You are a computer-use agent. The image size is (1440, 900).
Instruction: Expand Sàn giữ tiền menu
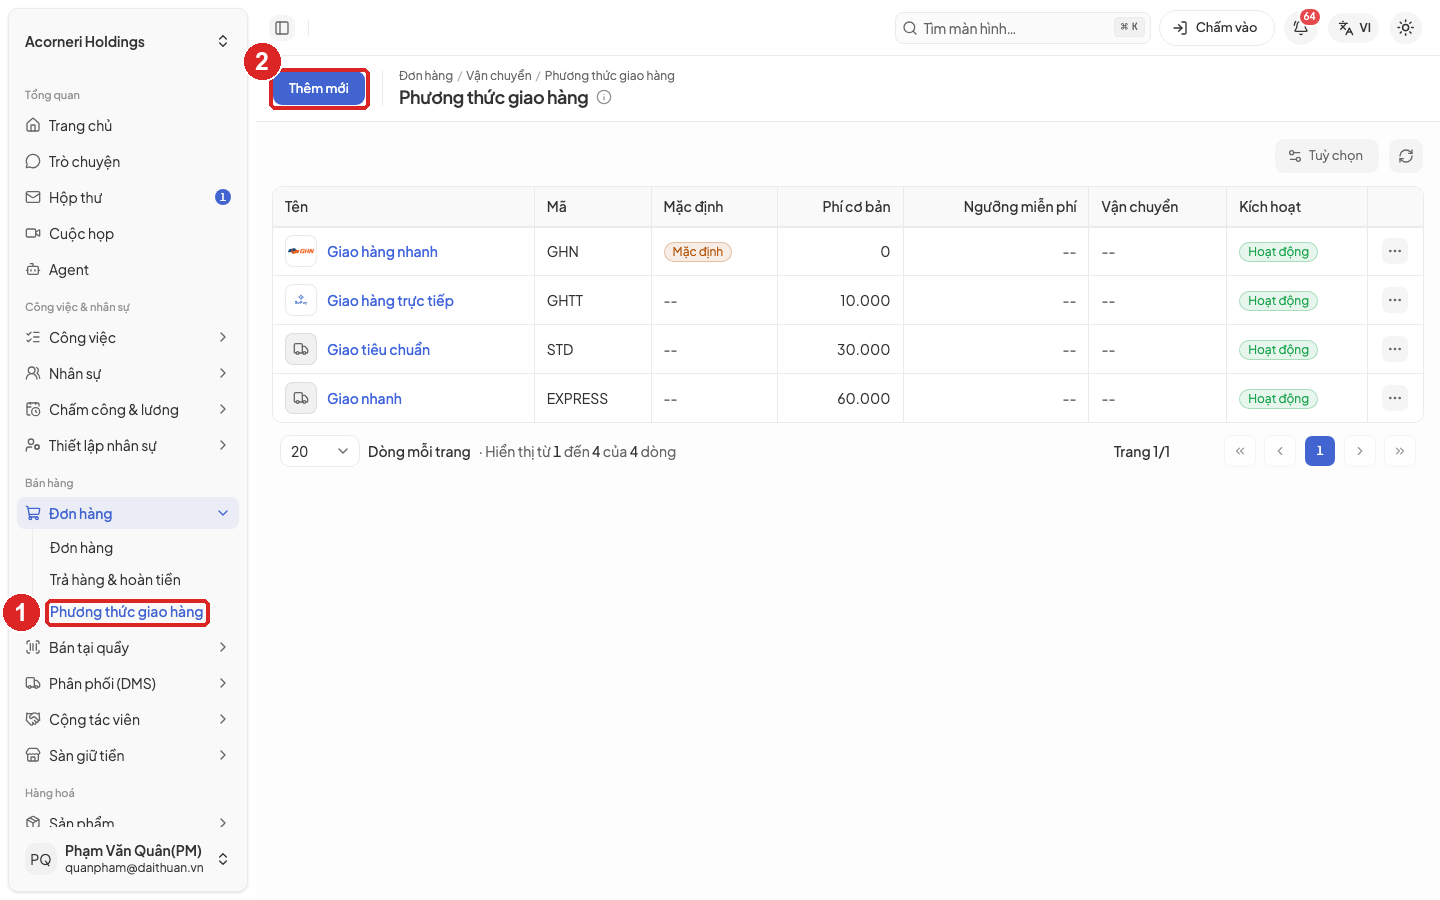tap(128, 756)
